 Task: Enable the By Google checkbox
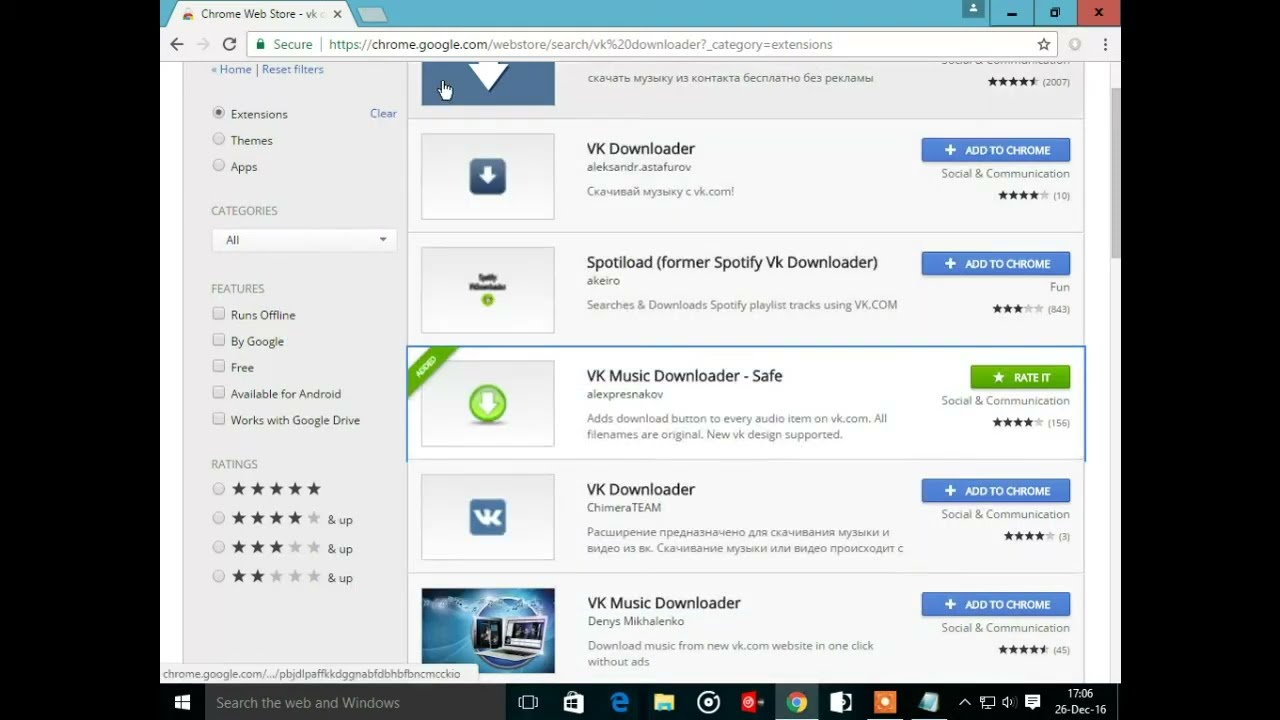pos(218,340)
